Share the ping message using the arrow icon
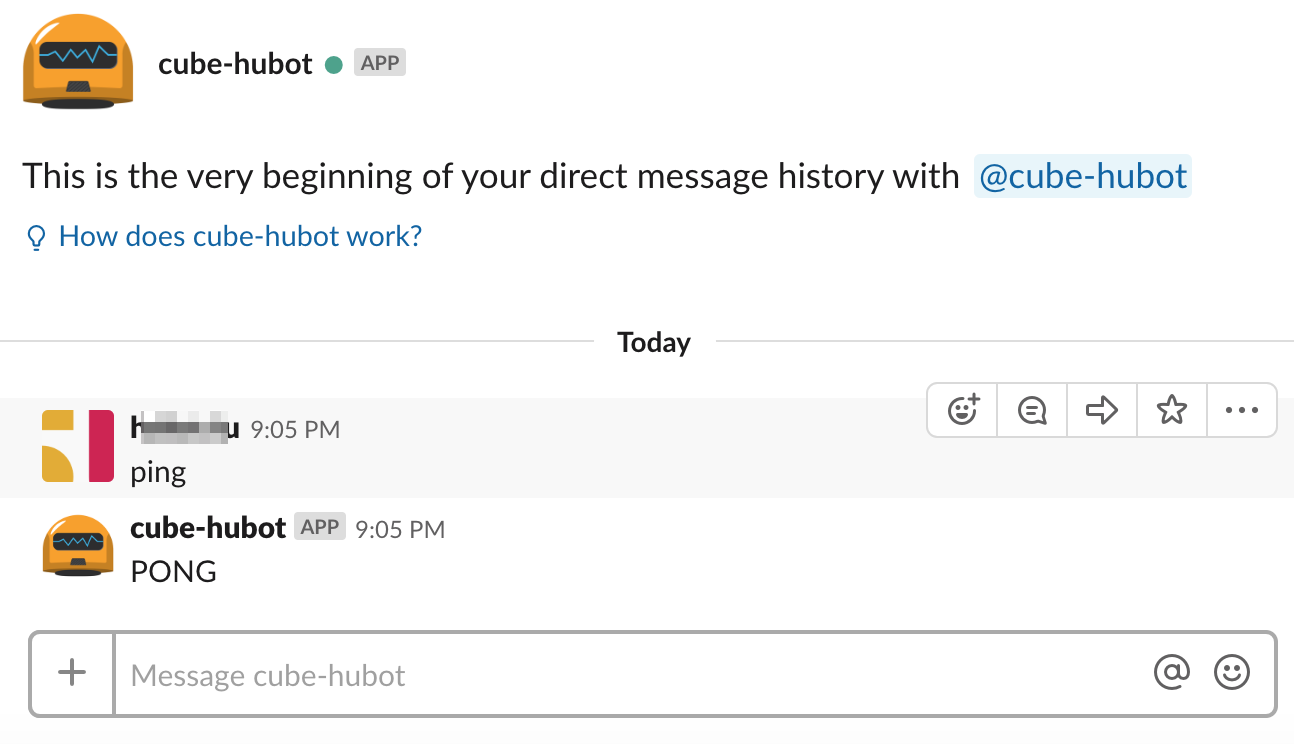The image size is (1294, 744). tap(1102, 410)
